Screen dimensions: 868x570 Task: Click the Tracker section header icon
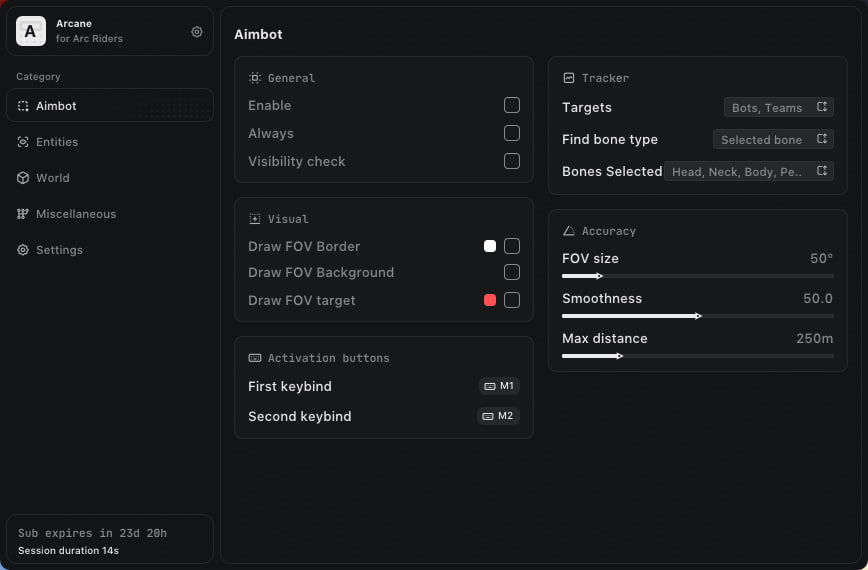click(569, 78)
